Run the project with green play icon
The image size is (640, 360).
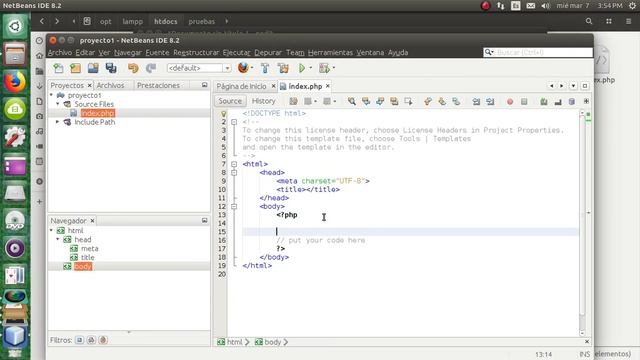point(302,68)
